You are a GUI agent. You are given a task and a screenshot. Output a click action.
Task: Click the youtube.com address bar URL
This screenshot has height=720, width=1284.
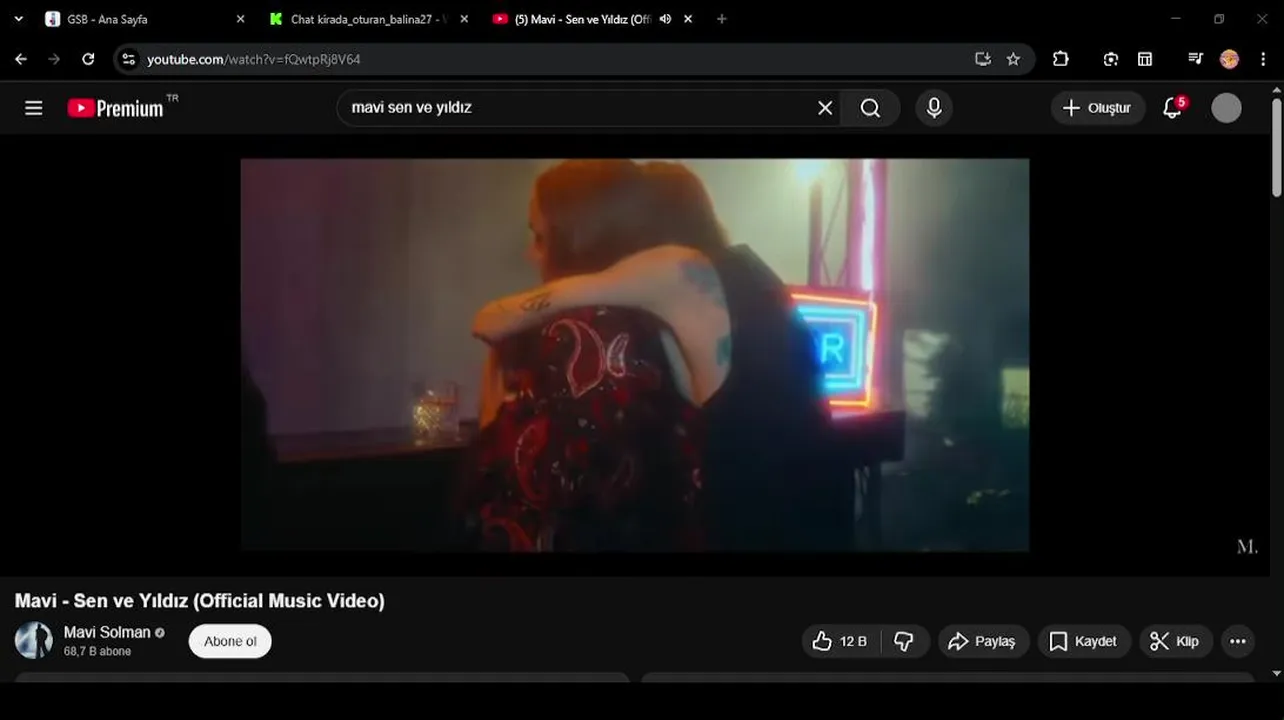(254, 59)
